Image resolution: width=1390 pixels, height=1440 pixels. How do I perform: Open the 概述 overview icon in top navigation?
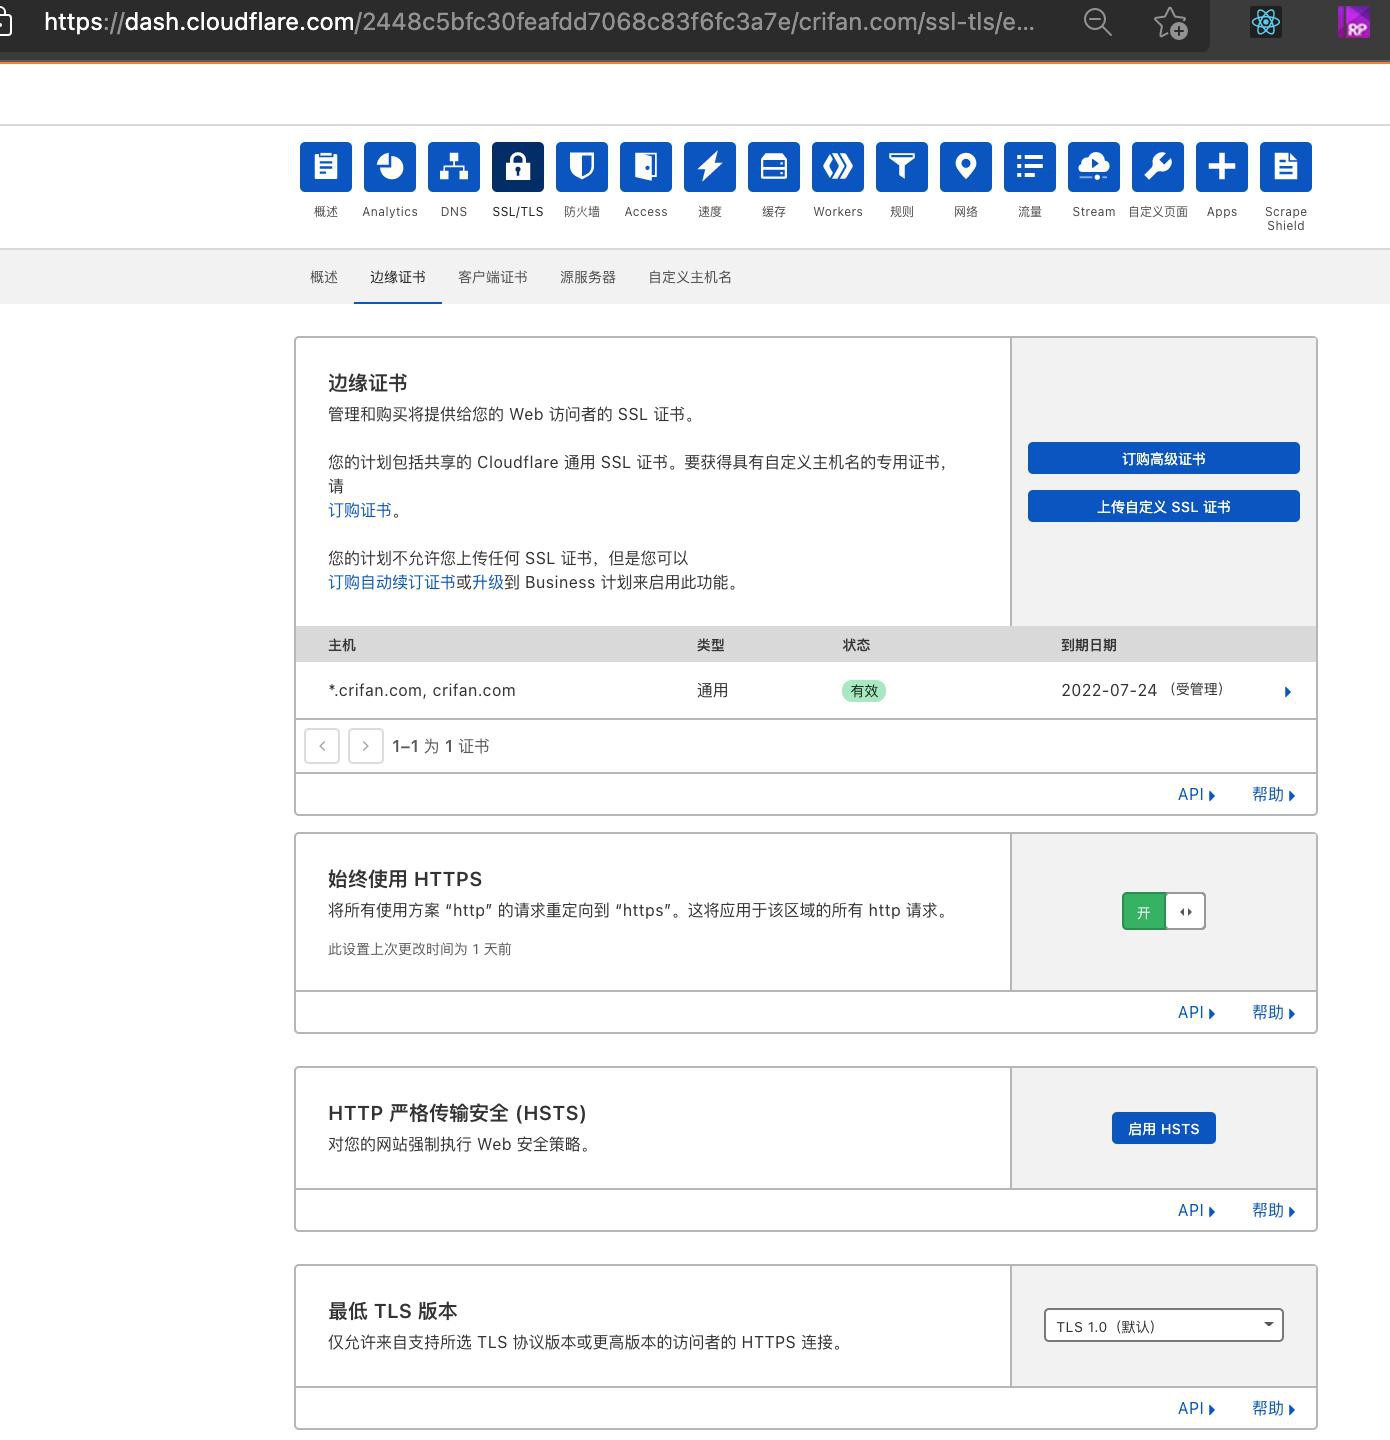click(x=326, y=166)
